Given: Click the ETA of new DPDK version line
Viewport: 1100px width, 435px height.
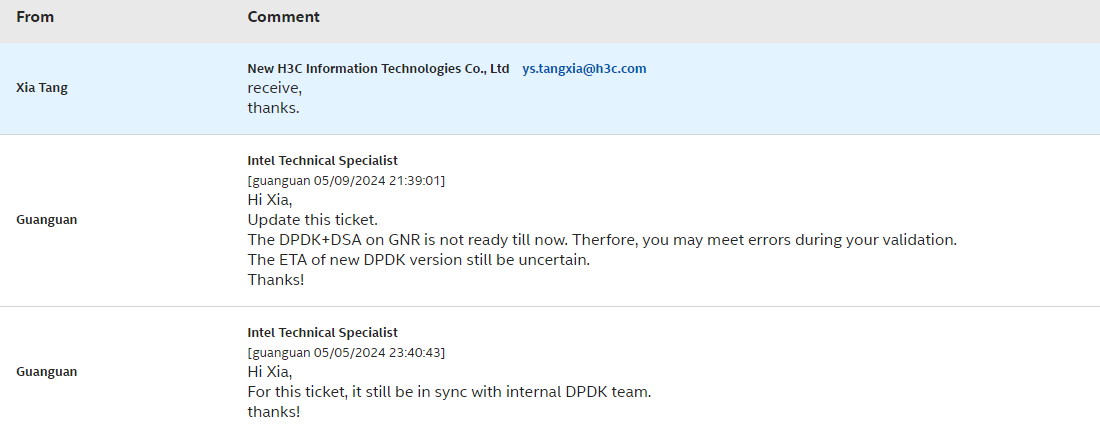Looking at the screenshot, I should point(419,260).
